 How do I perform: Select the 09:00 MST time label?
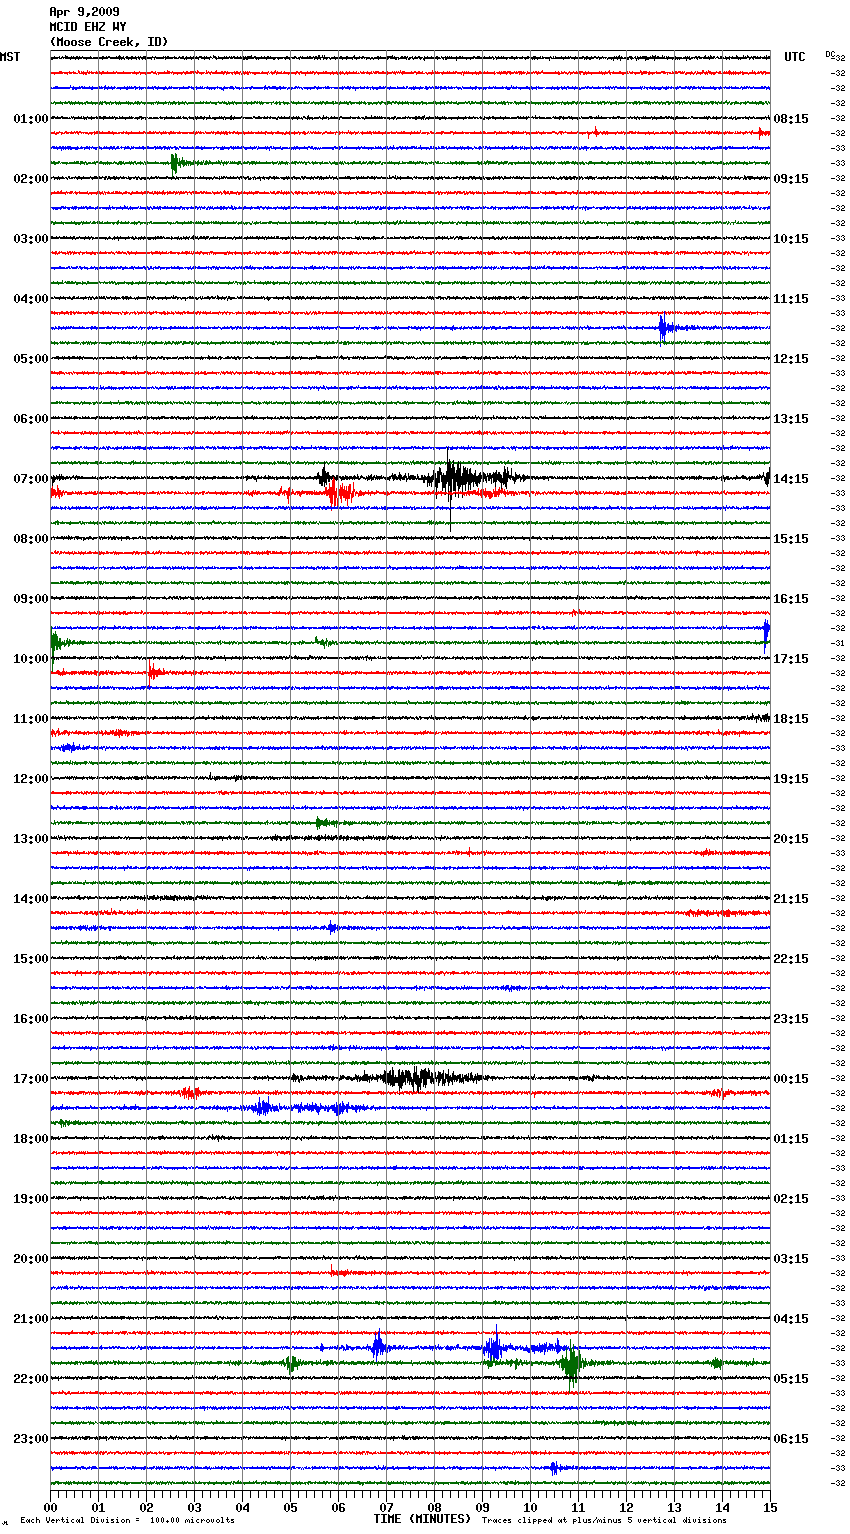pyautogui.click(x=31, y=599)
